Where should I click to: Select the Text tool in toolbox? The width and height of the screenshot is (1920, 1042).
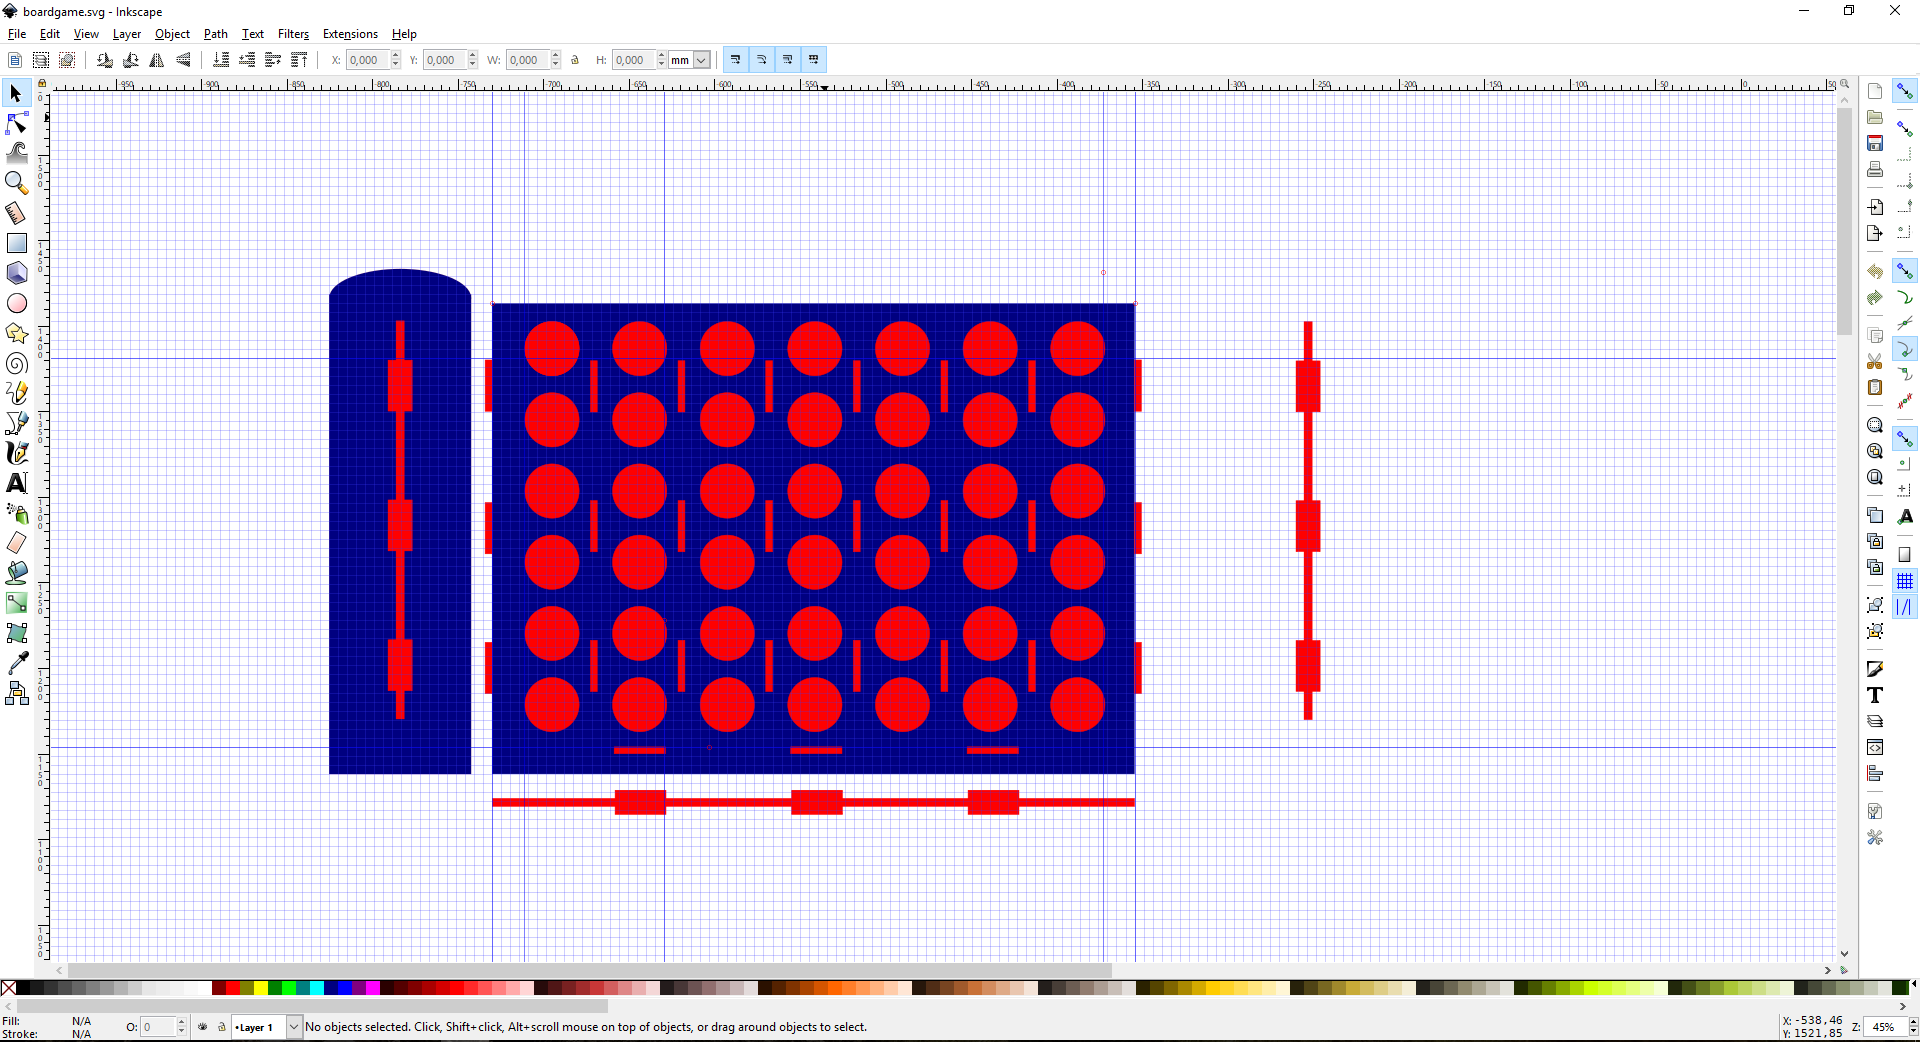(x=16, y=483)
